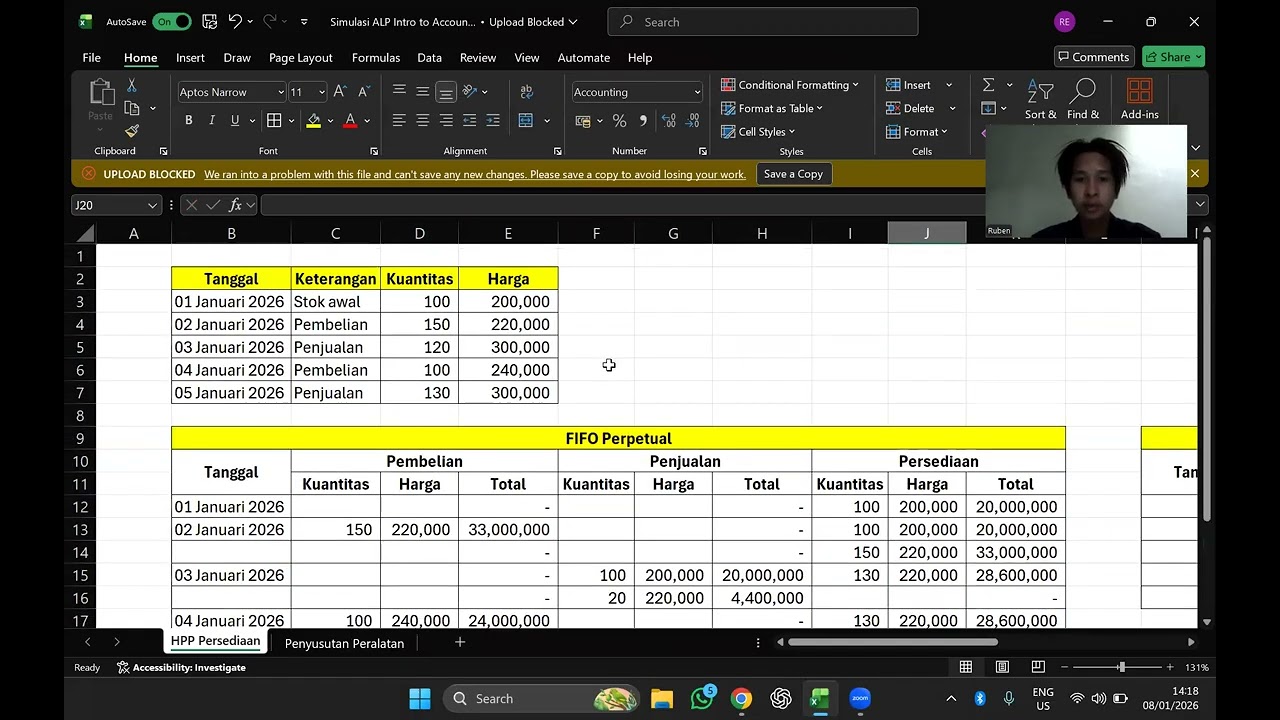Switch to the Formulas ribbon tab

point(376,57)
